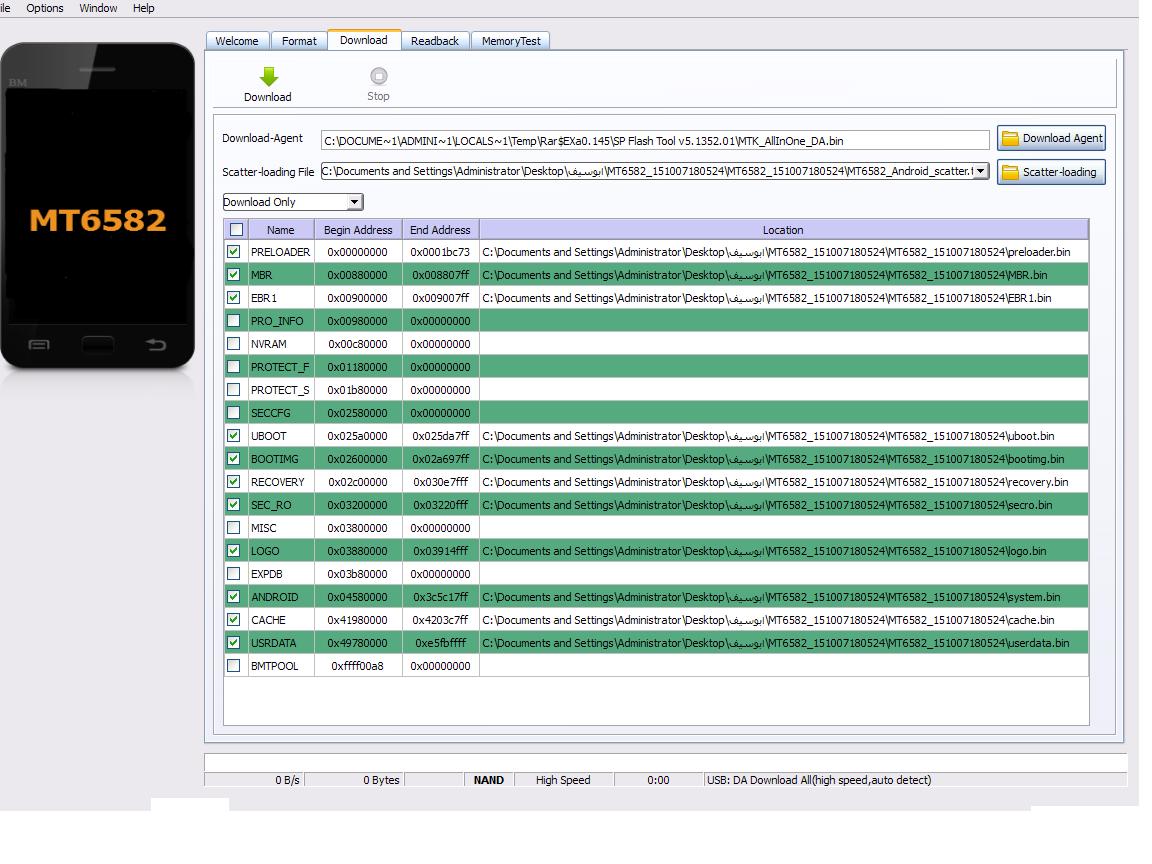1152x864 pixels.
Task: Click the Download Agent button label
Action: [x=1062, y=138]
